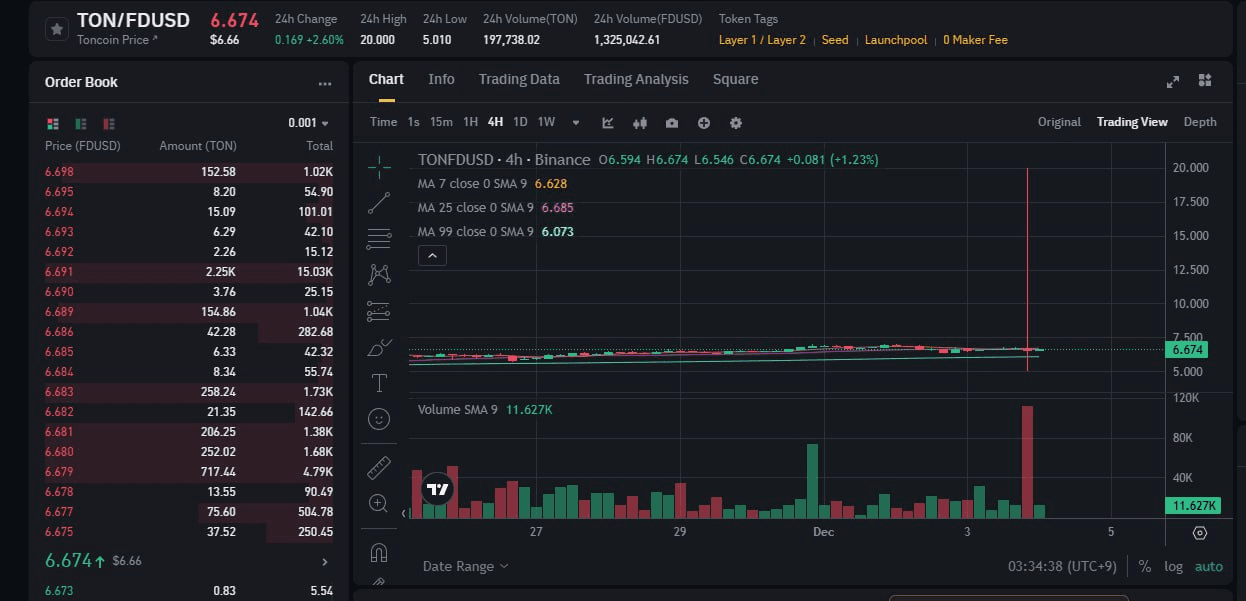Activate the magnet snap mode
This screenshot has width=1246, height=601.
click(x=379, y=552)
